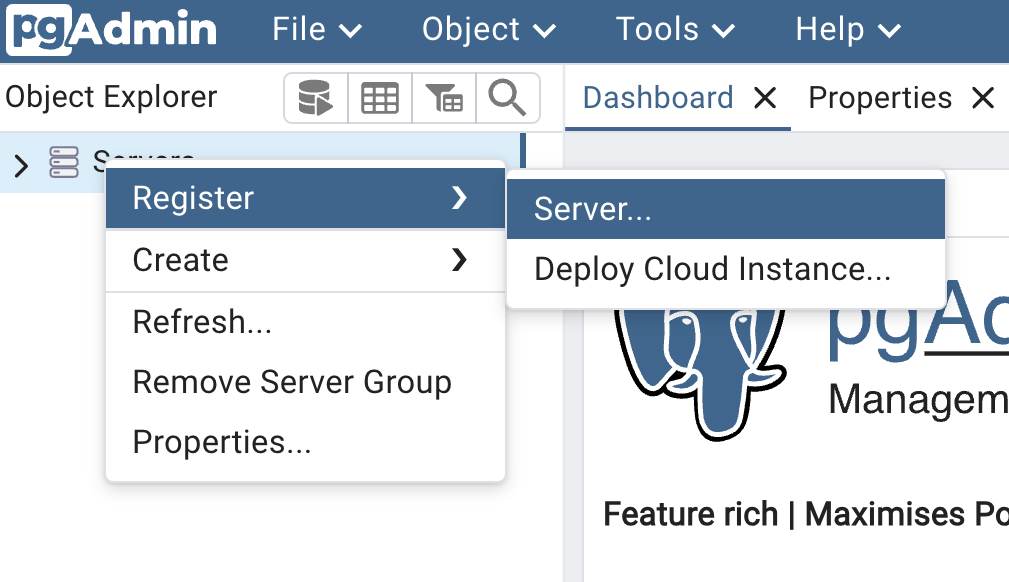Viewport: 1009px width, 582px height.
Task: Click the Search Objects magnifier icon
Action: click(507, 98)
